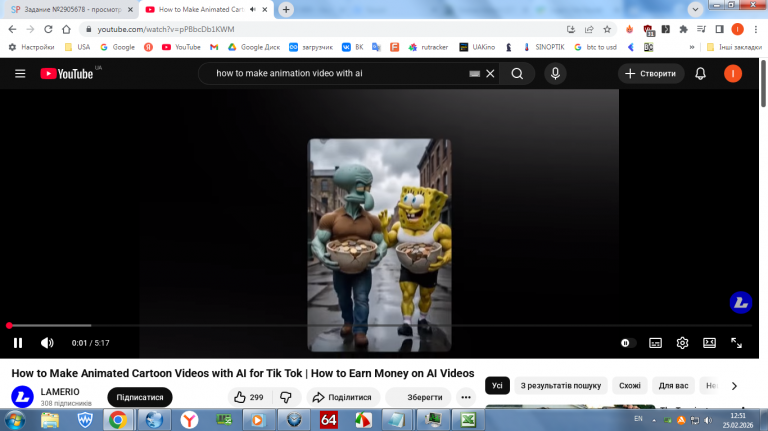Open the extensions puzzle icon
Viewport: 768px width, 431px height.
click(x=683, y=29)
